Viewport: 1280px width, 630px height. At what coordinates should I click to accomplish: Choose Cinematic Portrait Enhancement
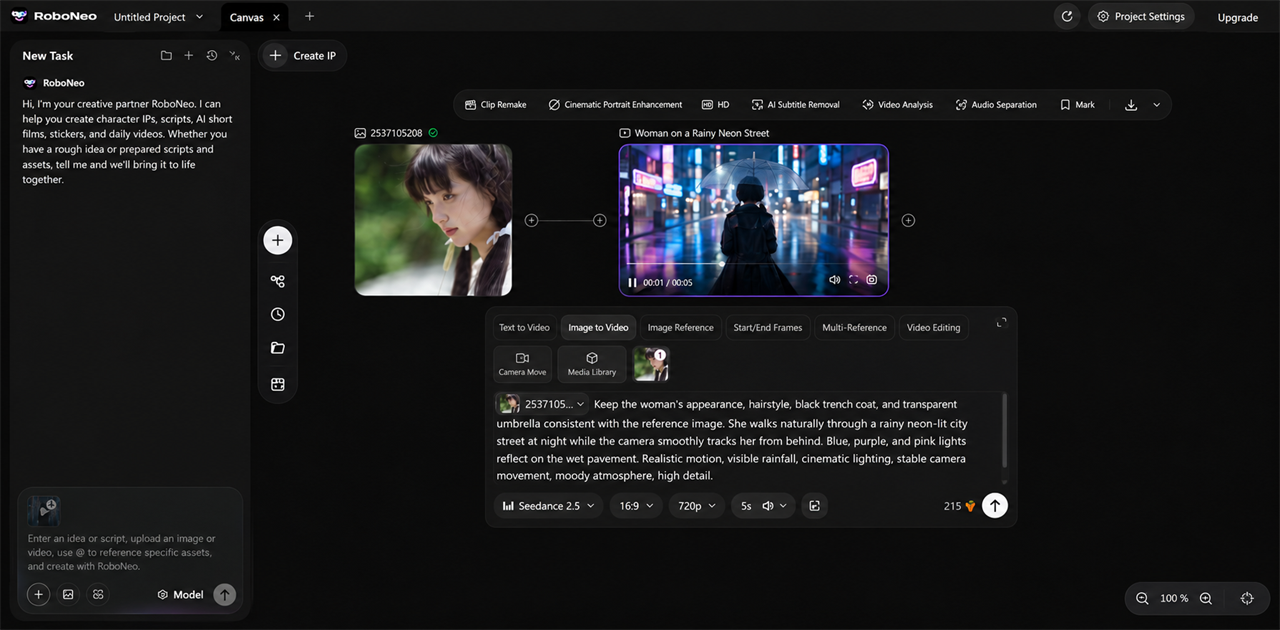(615, 104)
